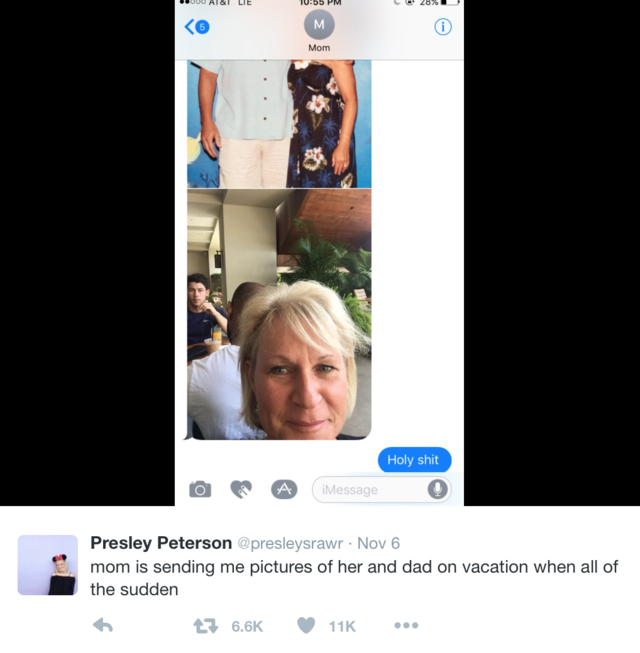
Task: Open the camera icon in message bar
Action: 200,489
